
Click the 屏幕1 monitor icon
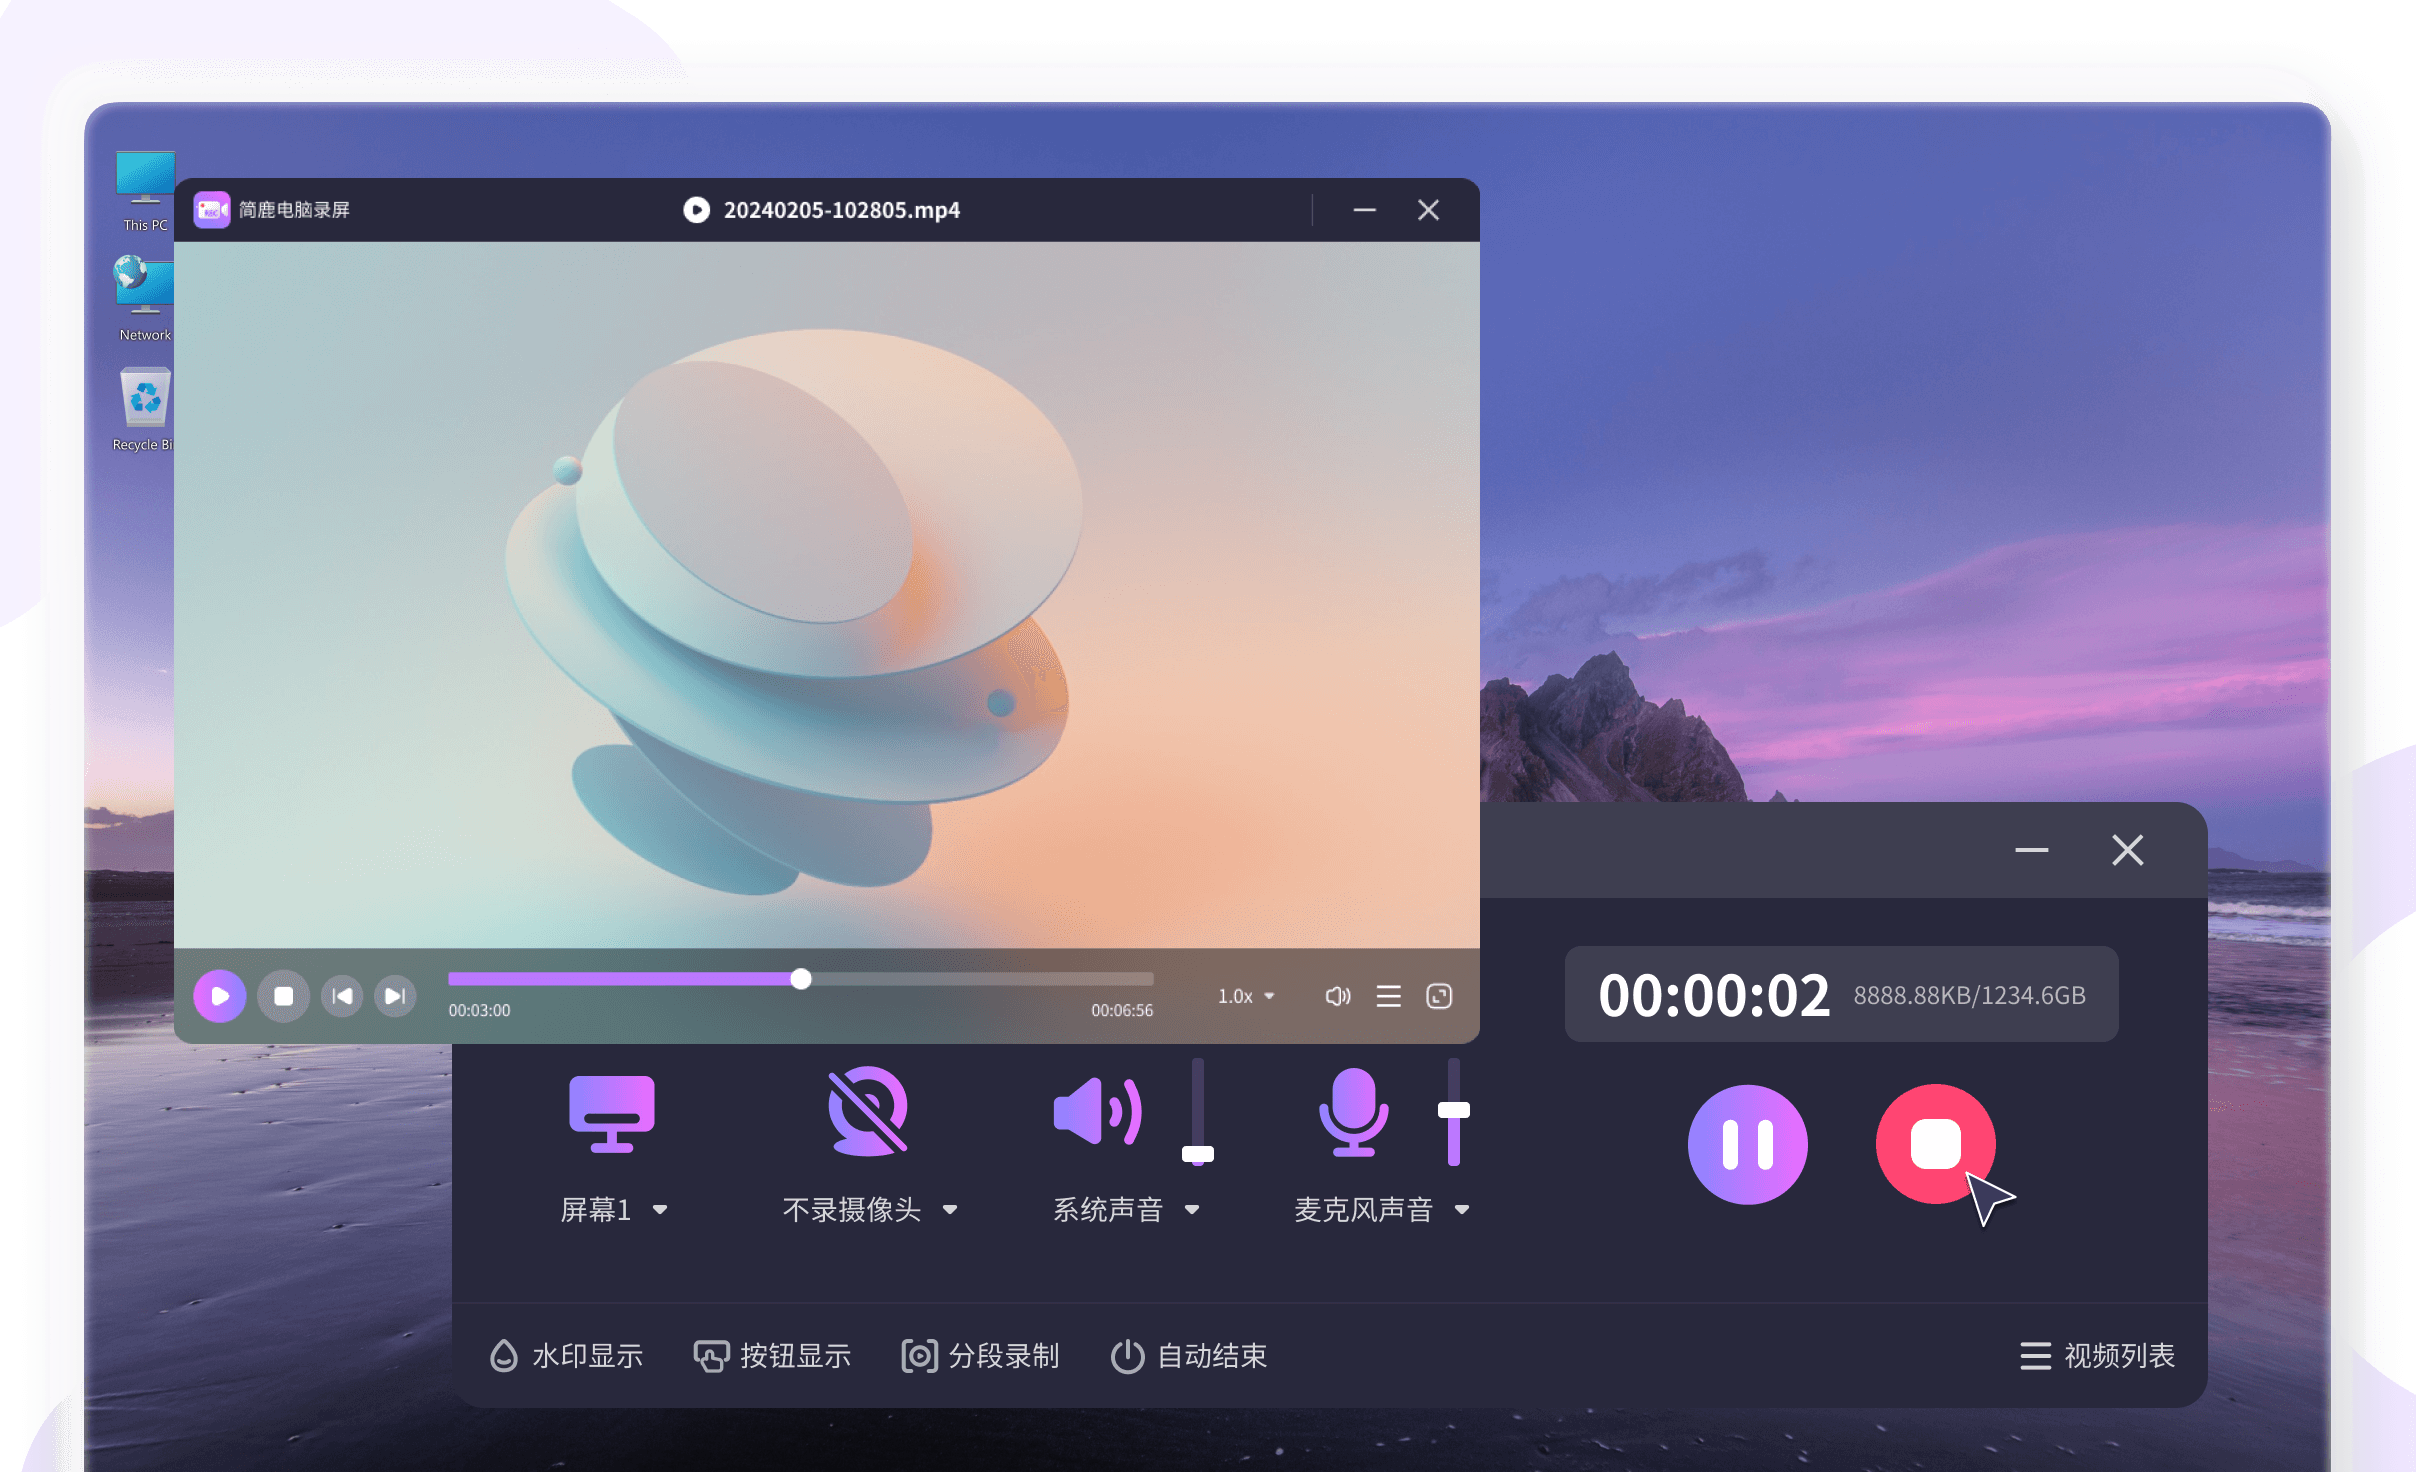pyautogui.click(x=612, y=1112)
